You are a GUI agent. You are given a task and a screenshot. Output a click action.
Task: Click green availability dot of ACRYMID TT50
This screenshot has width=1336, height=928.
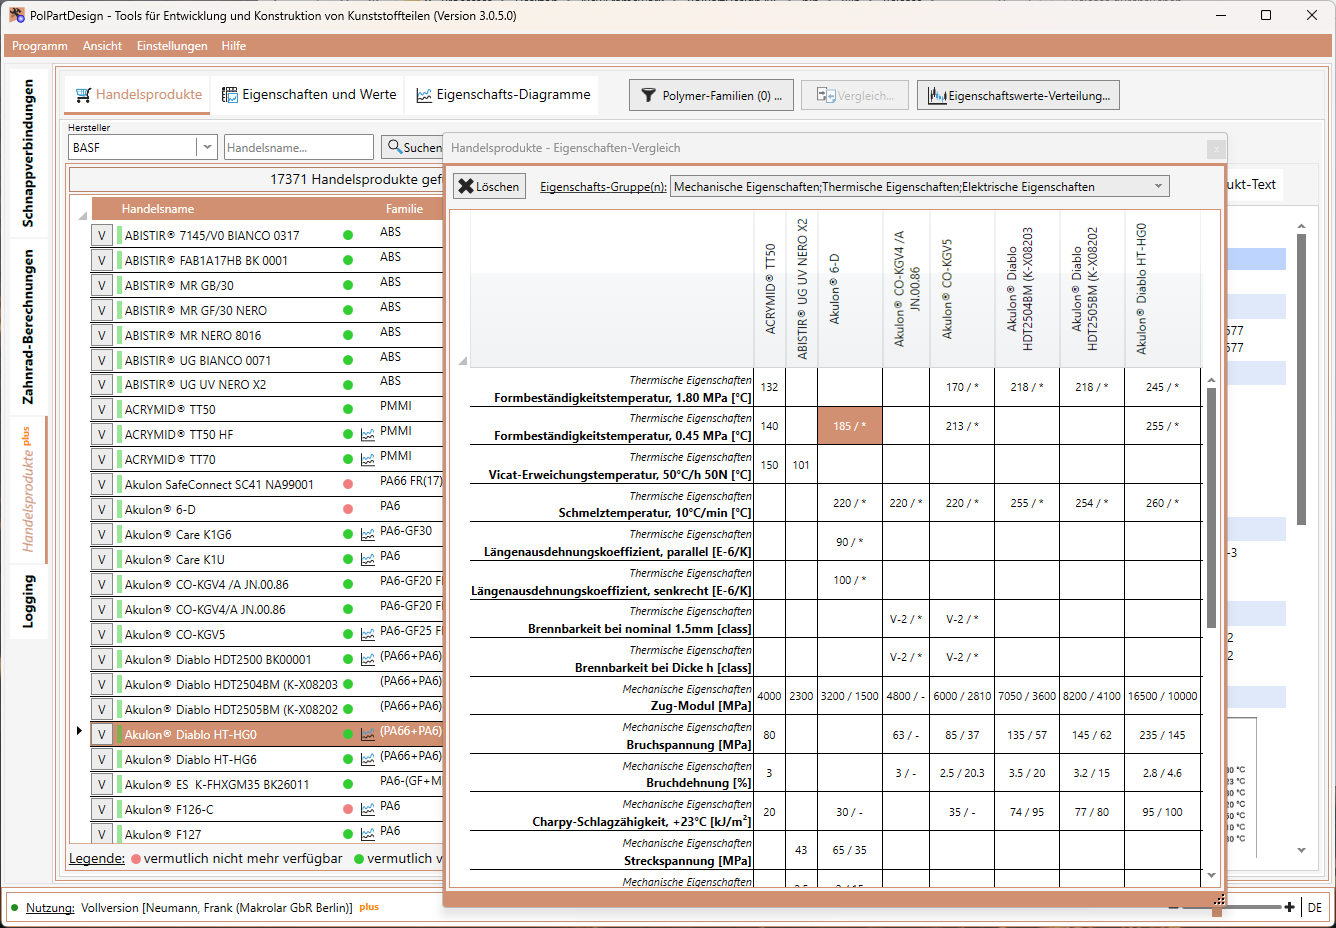pyautogui.click(x=348, y=410)
